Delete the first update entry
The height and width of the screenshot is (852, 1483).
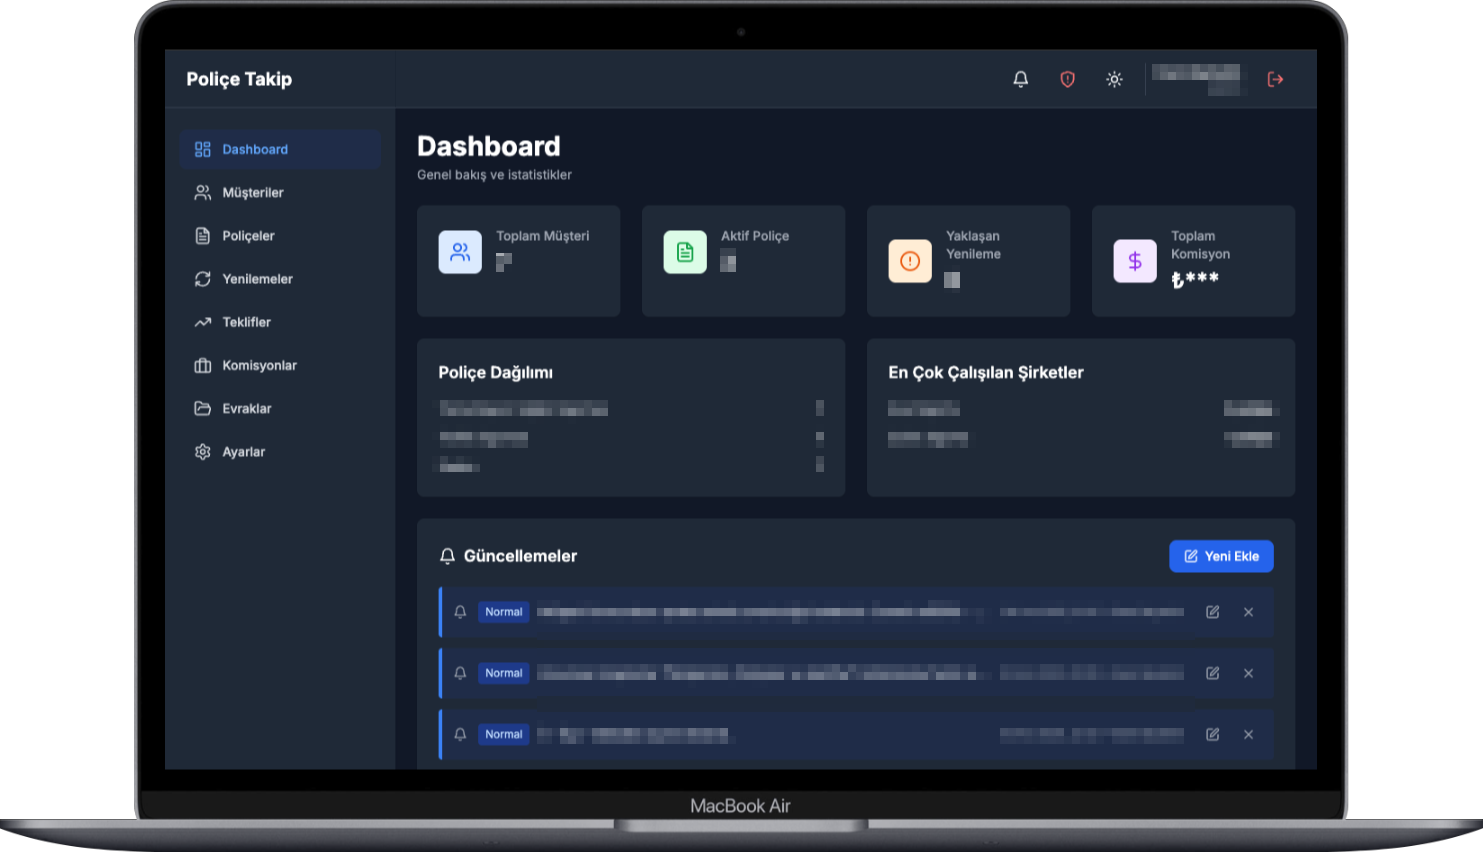pos(1248,612)
